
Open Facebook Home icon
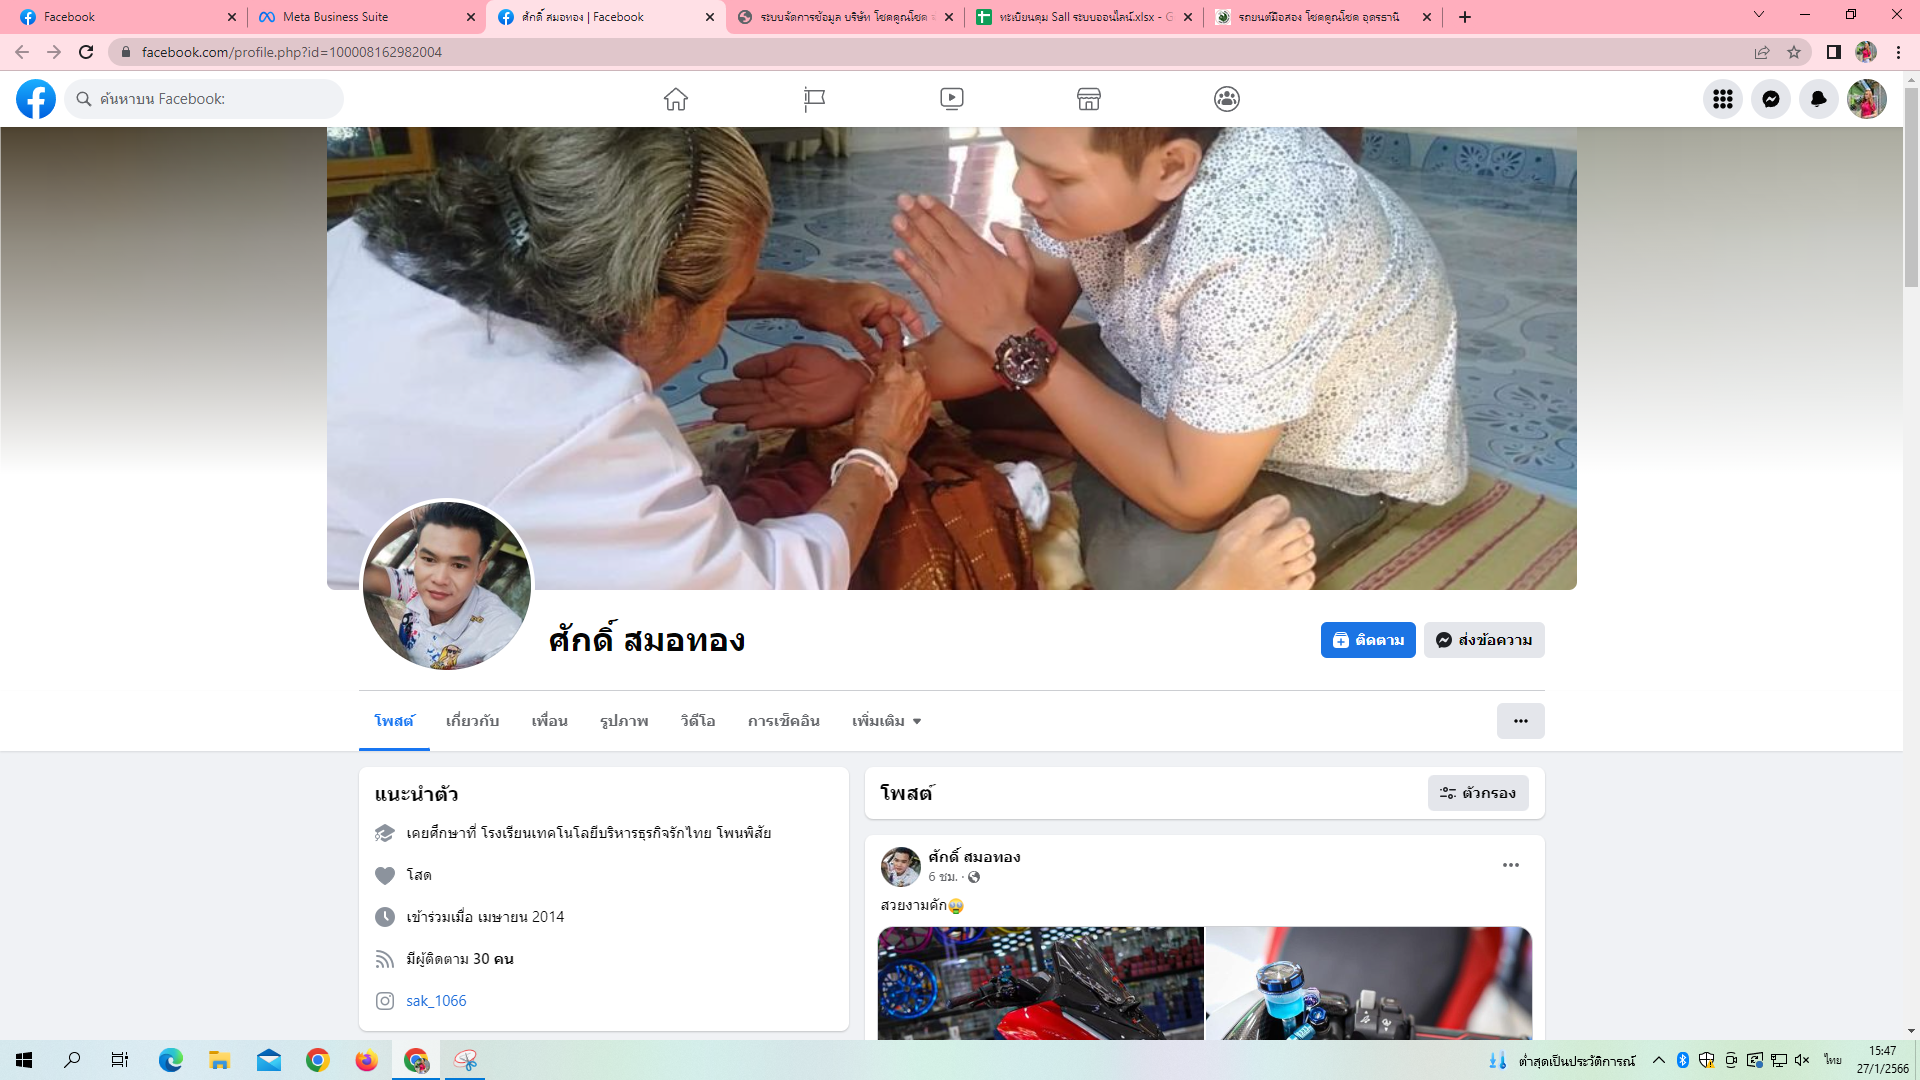click(x=676, y=99)
